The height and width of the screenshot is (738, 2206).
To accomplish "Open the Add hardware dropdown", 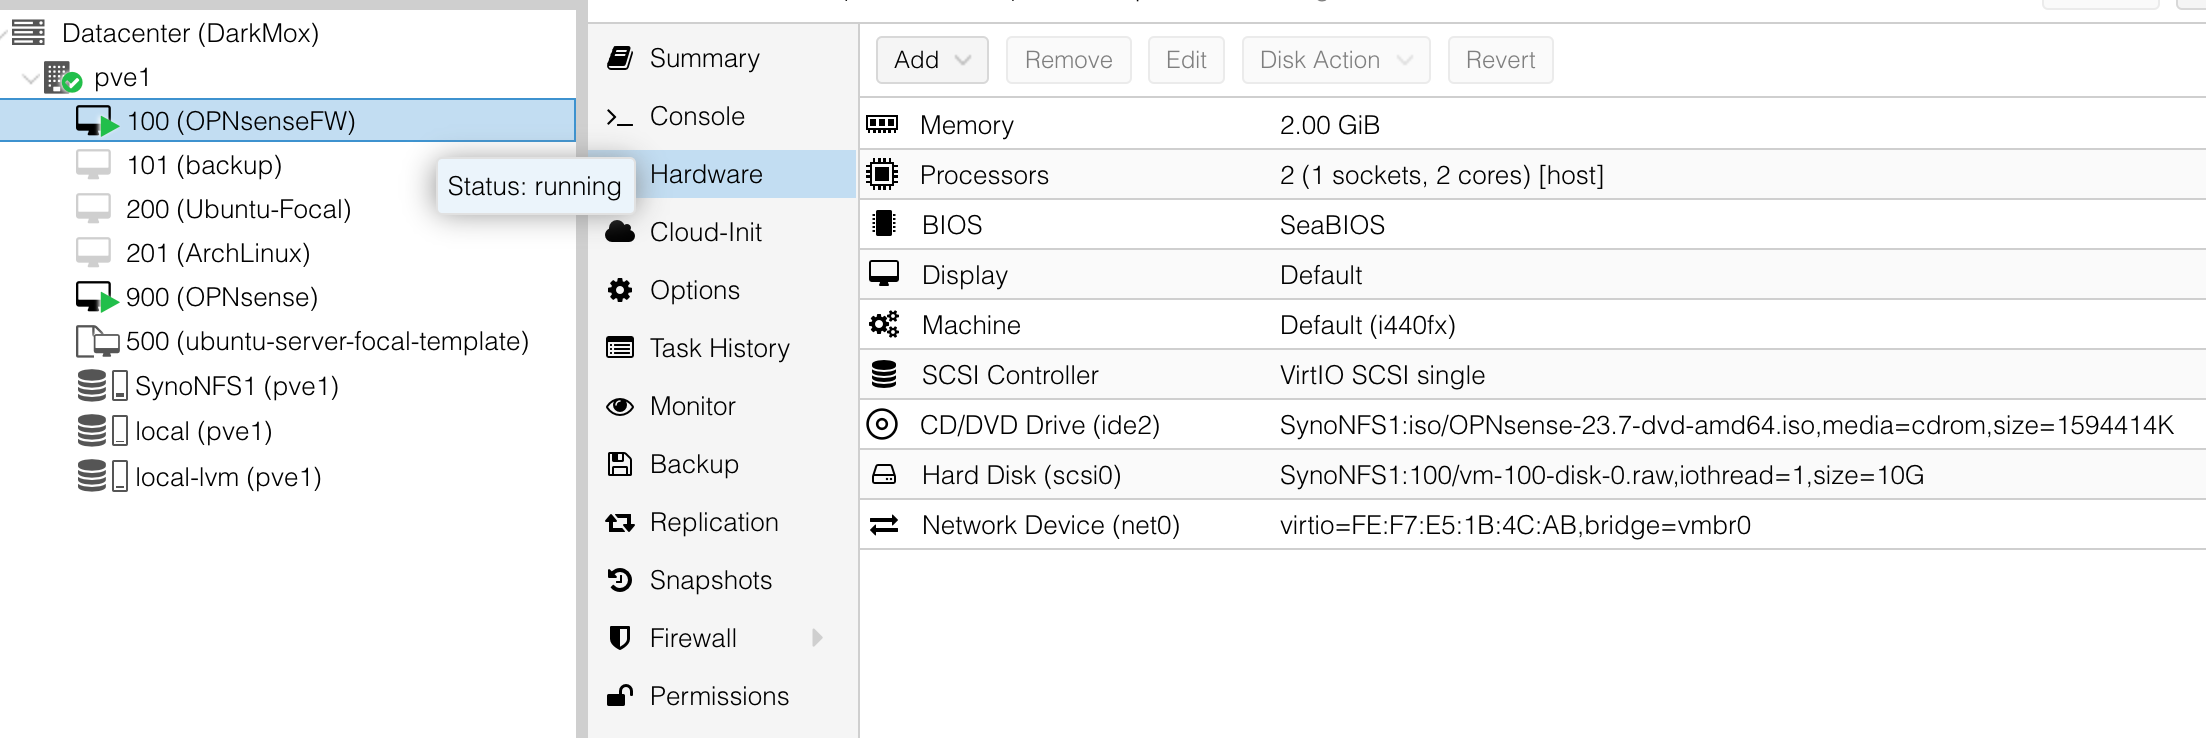I will click(x=932, y=60).
